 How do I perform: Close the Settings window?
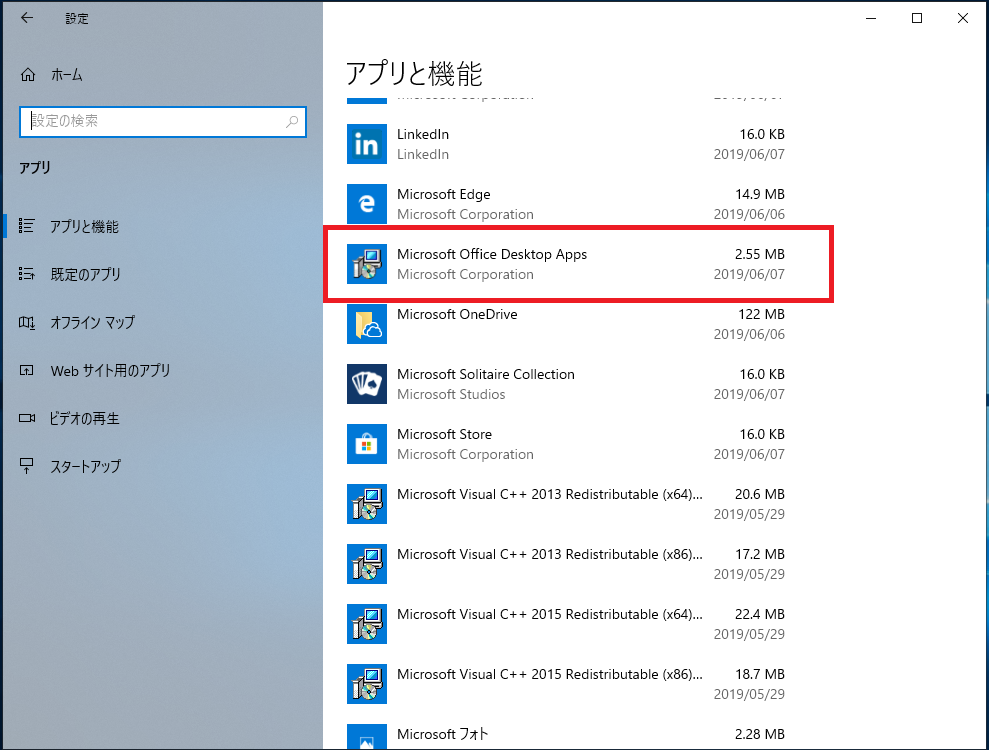pos(963,18)
